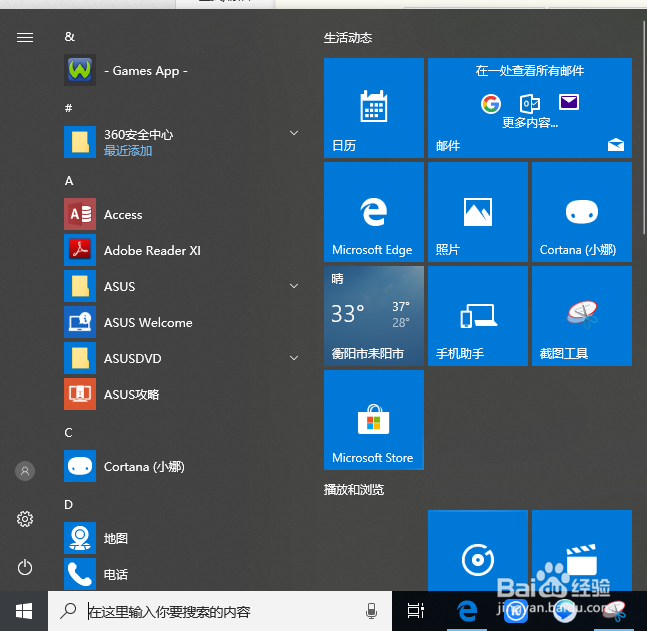Open the Games App icon

pos(80,70)
